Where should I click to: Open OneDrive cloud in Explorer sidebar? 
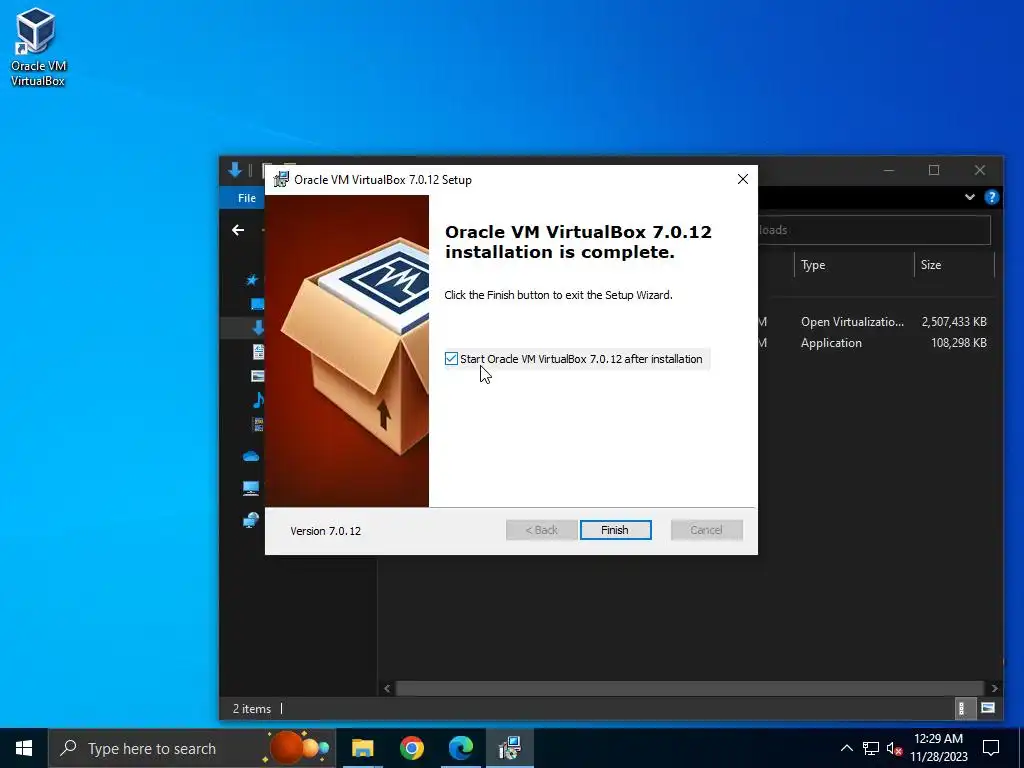tap(251, 456)
